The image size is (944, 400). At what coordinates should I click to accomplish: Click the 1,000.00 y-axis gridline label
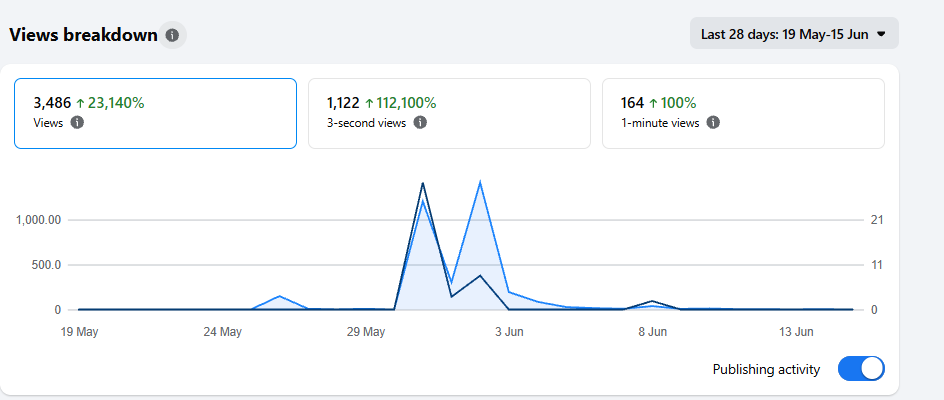39,220
